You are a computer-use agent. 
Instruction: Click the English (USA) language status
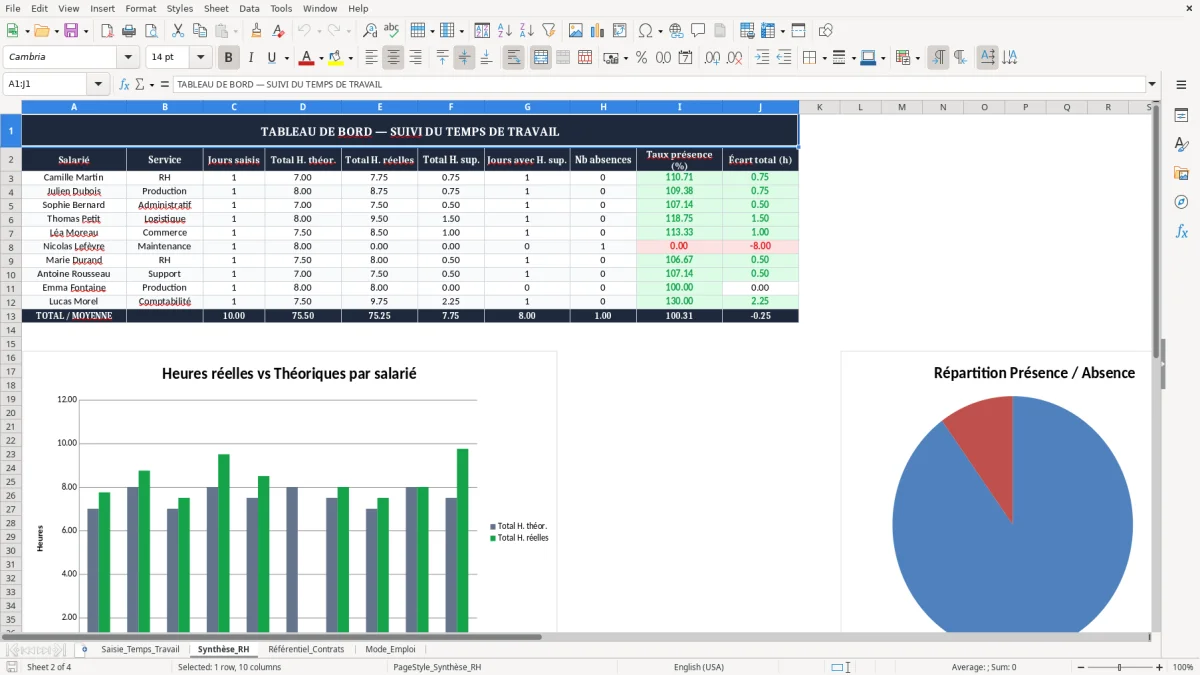699,667
